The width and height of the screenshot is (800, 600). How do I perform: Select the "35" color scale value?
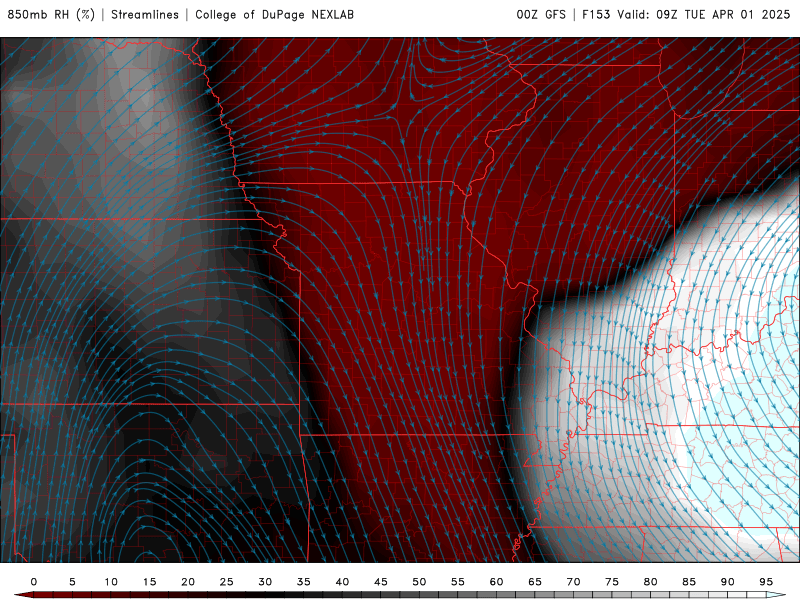304,582
